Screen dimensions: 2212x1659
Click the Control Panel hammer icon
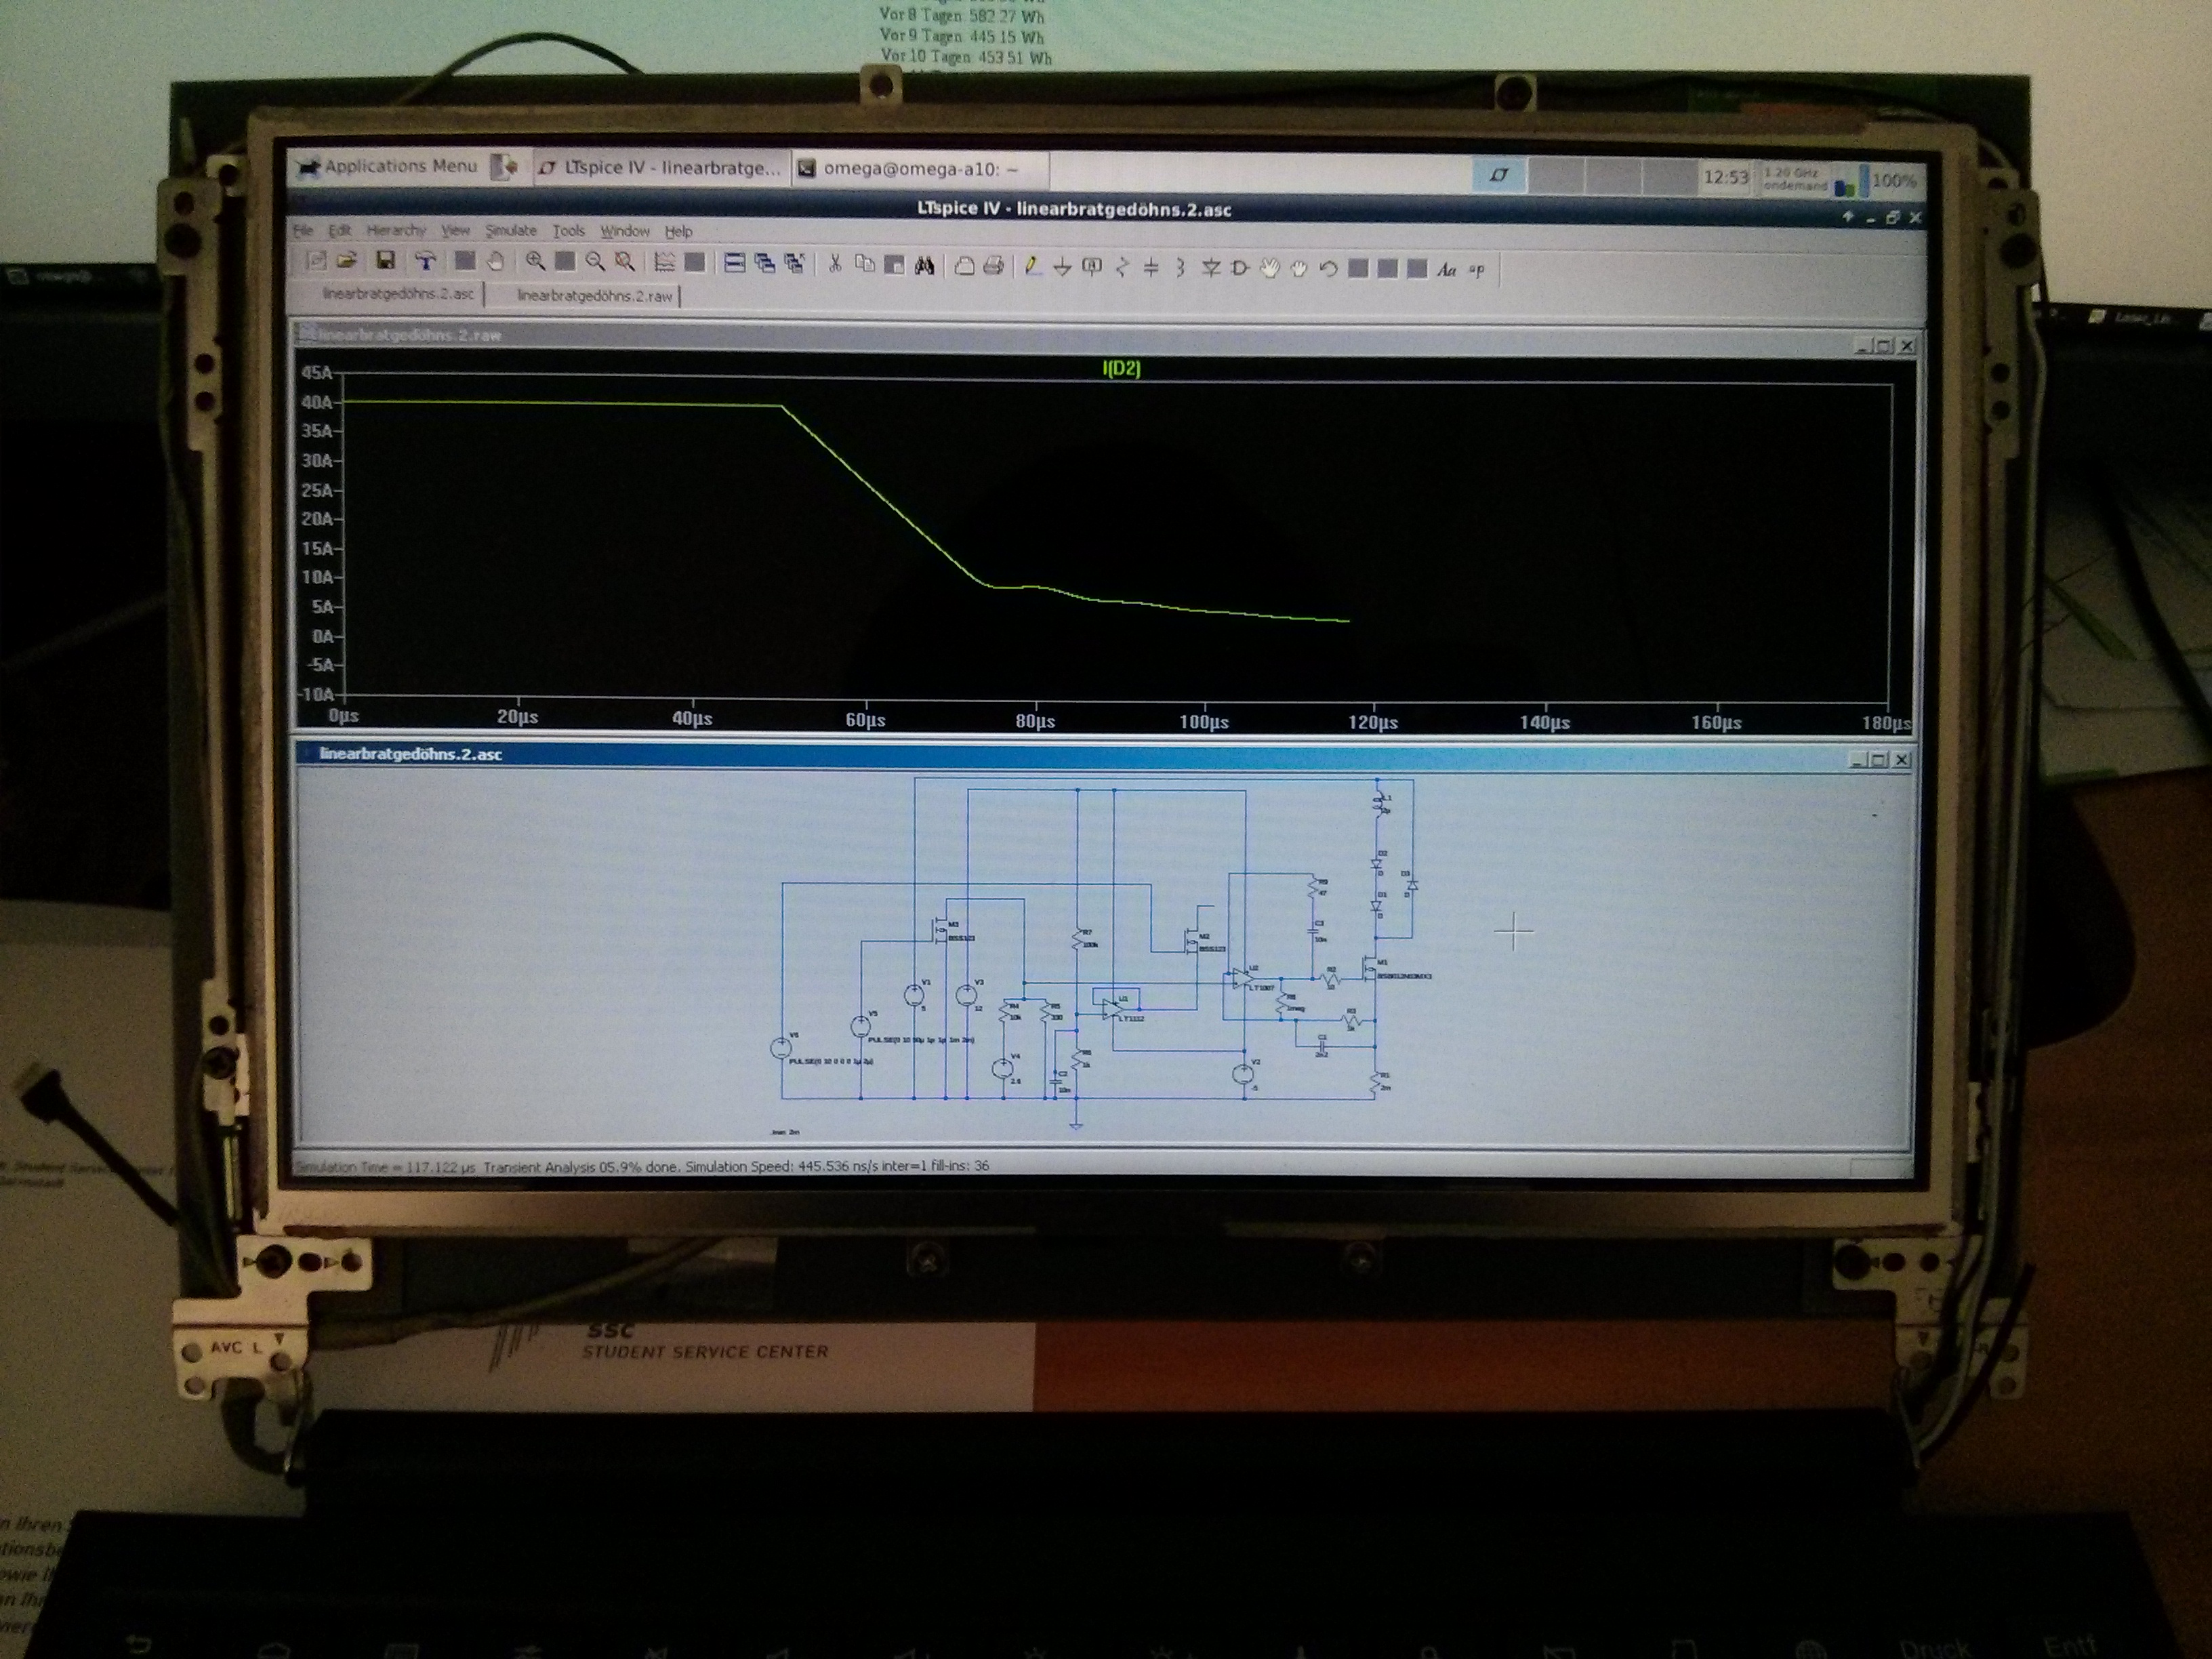coord(426,262)
